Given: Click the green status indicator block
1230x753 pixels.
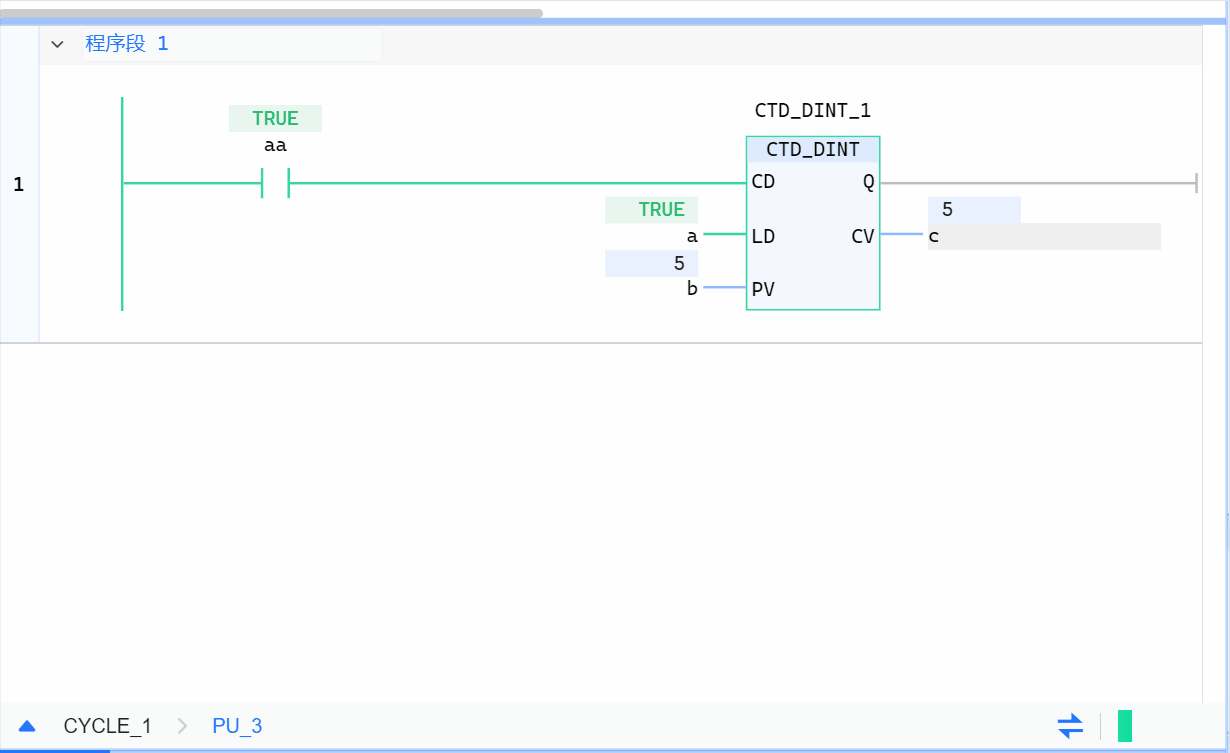Looking at the screenshot, I should [1124, 725].
